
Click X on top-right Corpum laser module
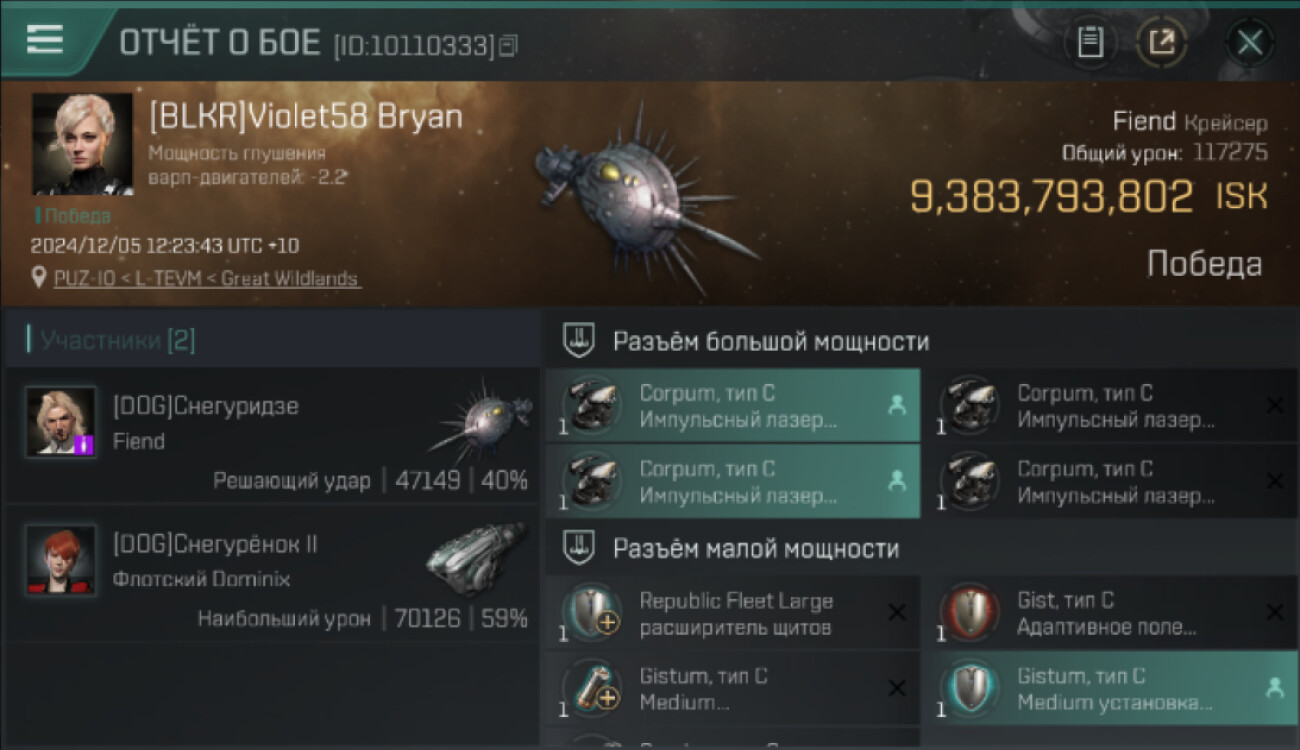coord(1274,405)
